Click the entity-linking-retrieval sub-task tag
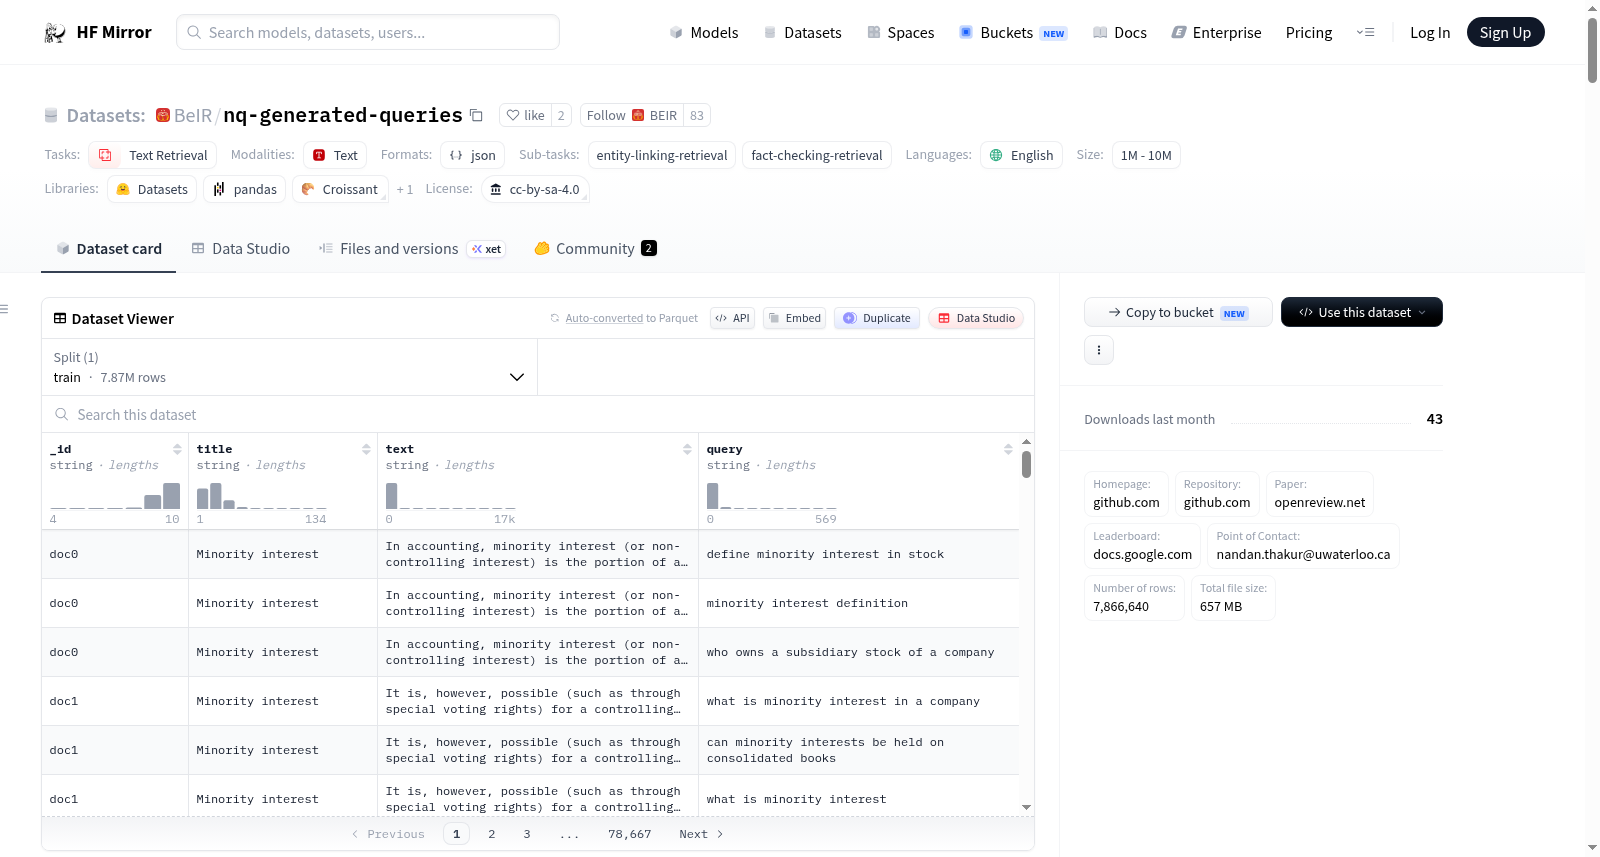 point(662,156)
